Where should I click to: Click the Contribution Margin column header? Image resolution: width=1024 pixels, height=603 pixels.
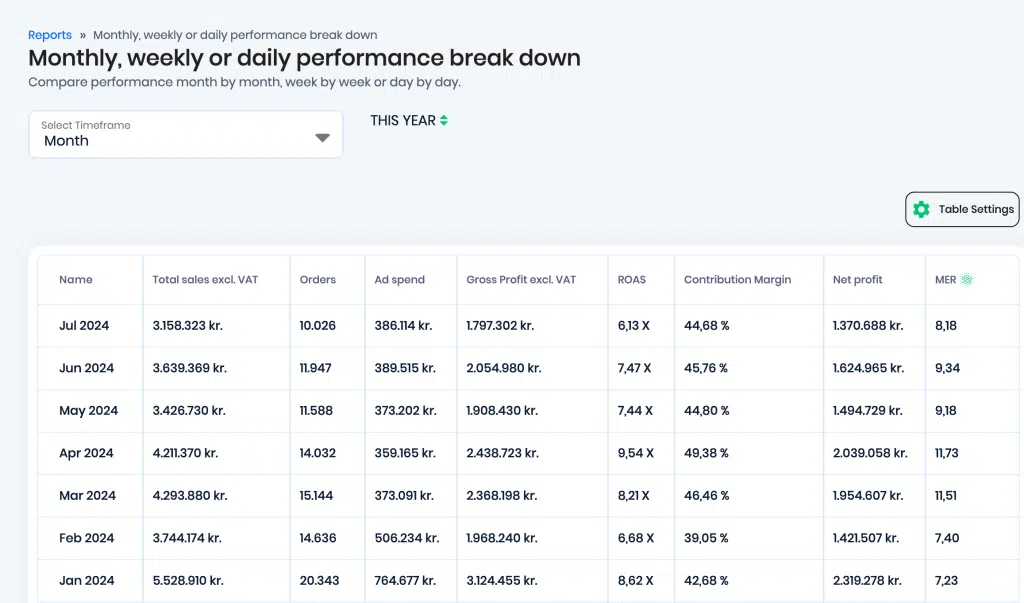tap(737, 280)
